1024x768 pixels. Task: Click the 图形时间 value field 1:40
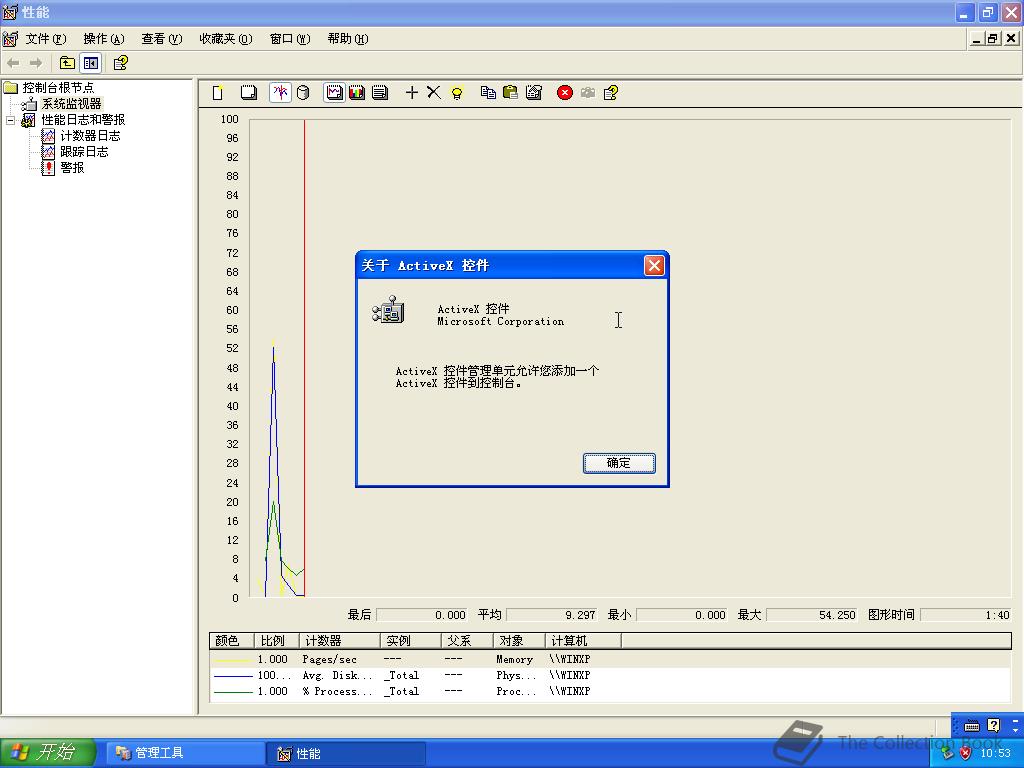965,615
